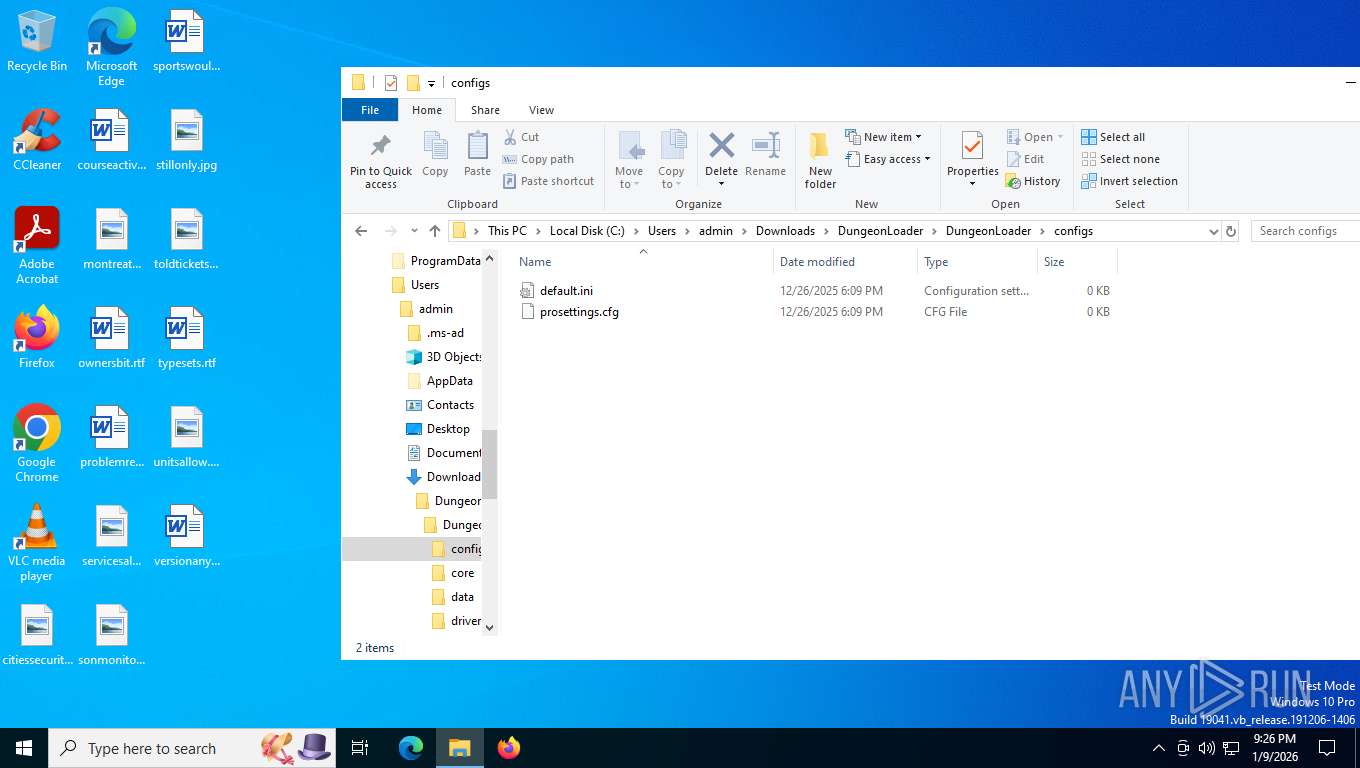Click the navigation pane scroll up arrow
Screen dimensions: 1360x768
[489, 259]
